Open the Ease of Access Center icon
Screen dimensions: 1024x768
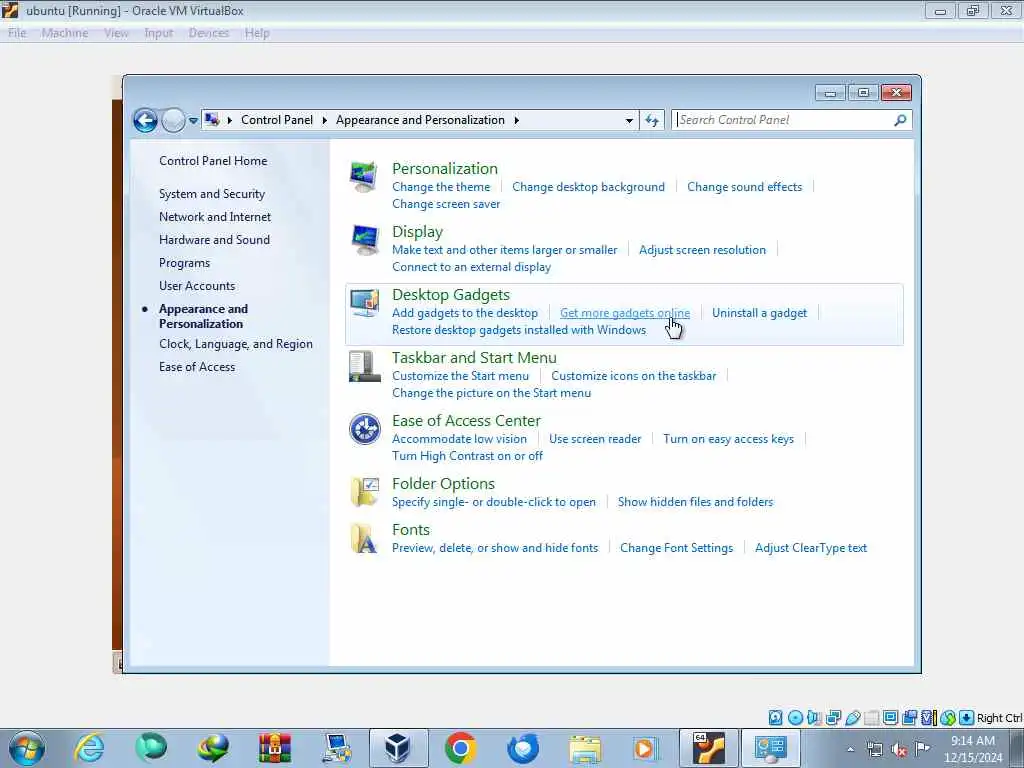(364, 429)
